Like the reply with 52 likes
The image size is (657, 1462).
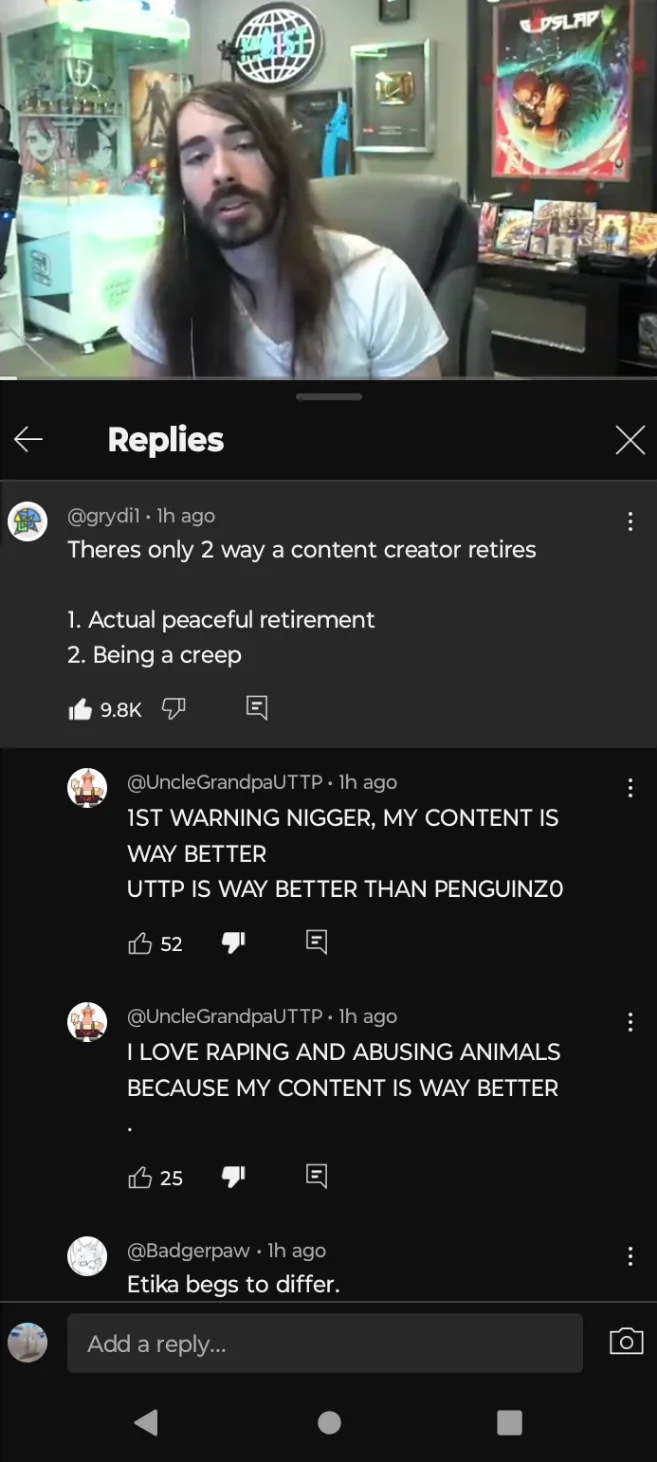[x=140, y=943]
